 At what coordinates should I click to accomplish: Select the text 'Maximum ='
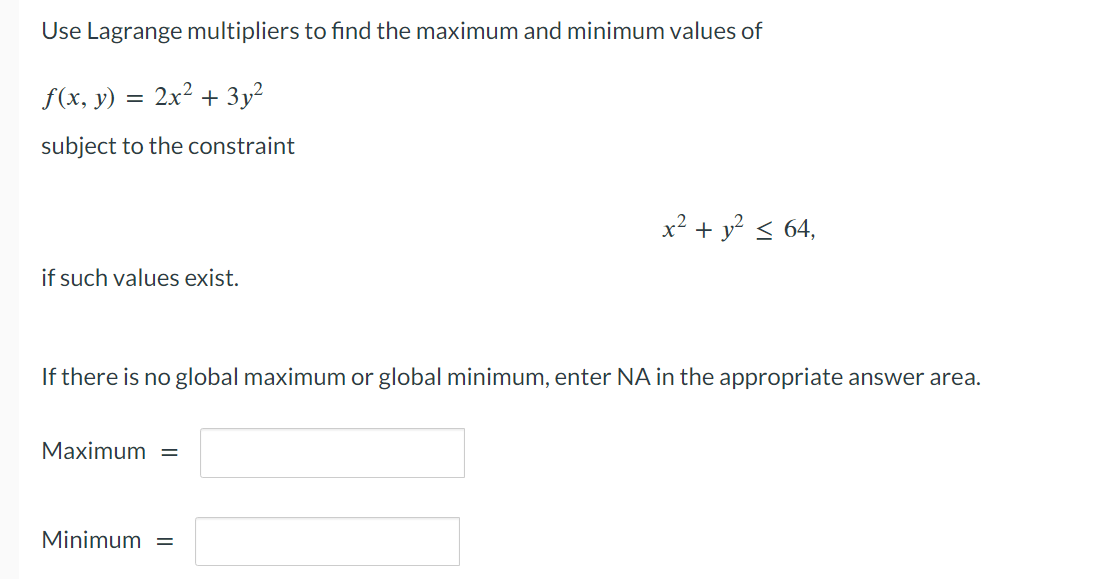point(110,451)
